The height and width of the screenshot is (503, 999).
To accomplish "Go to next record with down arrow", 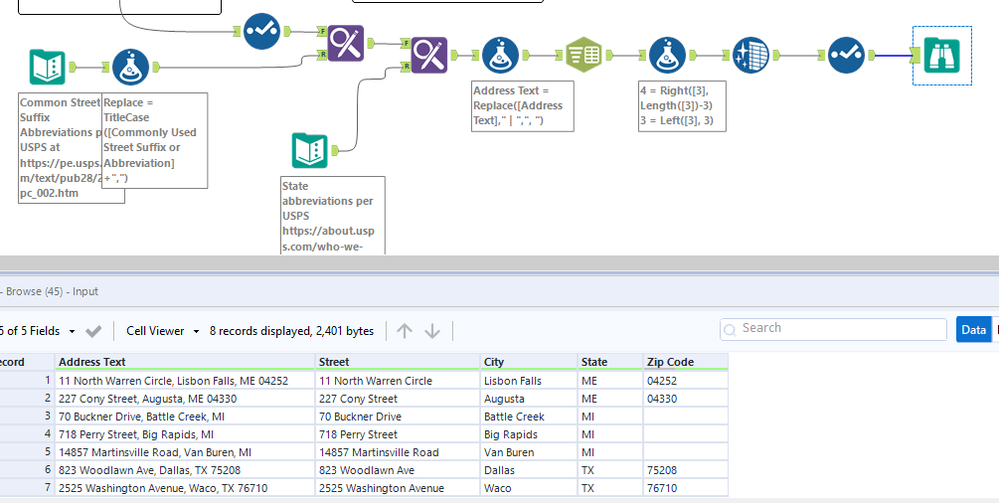I will (x=433, y=331).
